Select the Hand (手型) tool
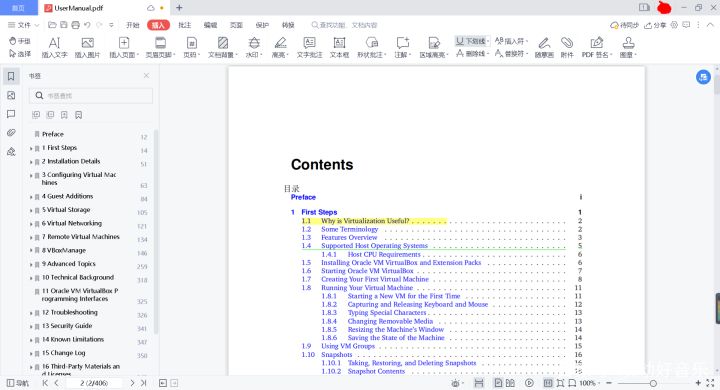Image resolution: width=720 pixels, height=390 pixels. pyautogui.click(x=20, y=41)
